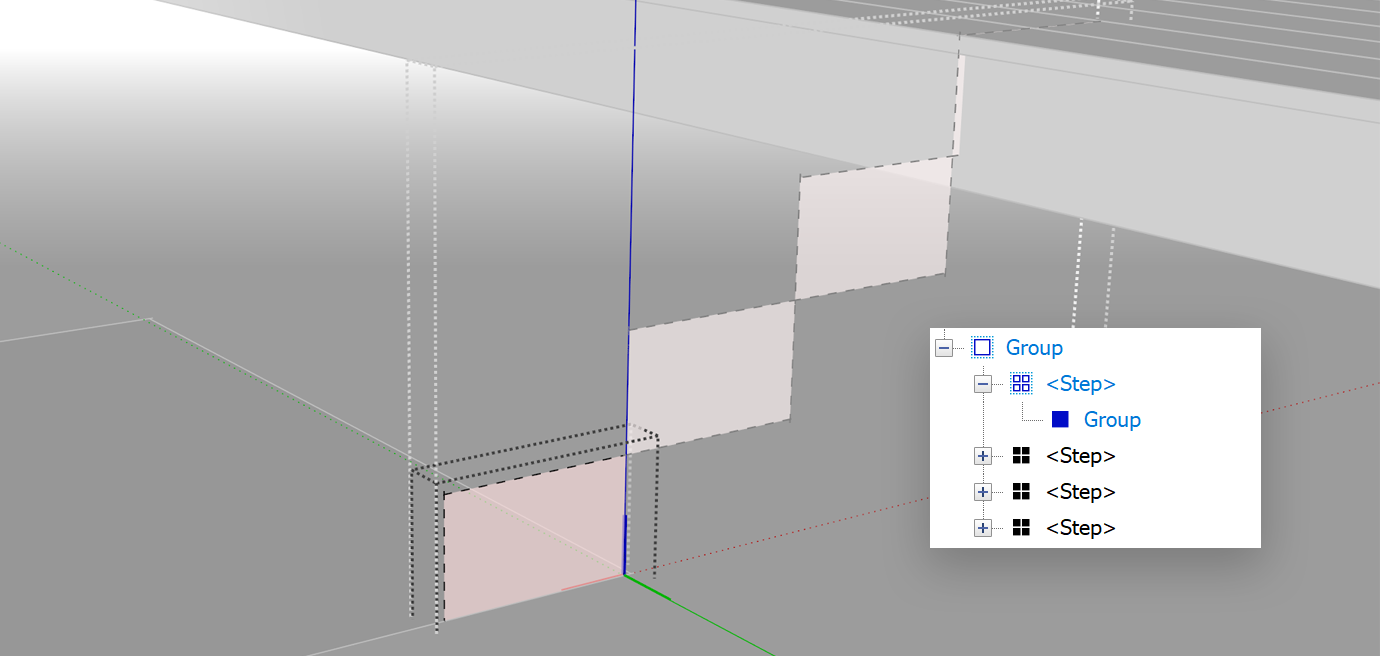Click the middle step face in the viewport

[710, 370]
